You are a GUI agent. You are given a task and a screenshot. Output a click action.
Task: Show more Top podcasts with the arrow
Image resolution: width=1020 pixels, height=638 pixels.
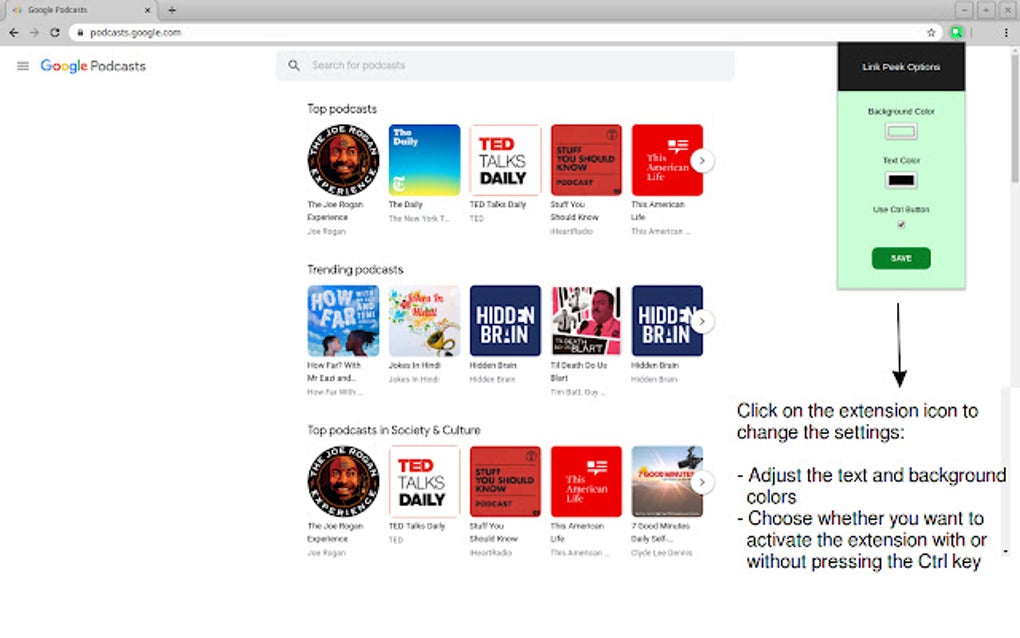(x=702, y=161)
